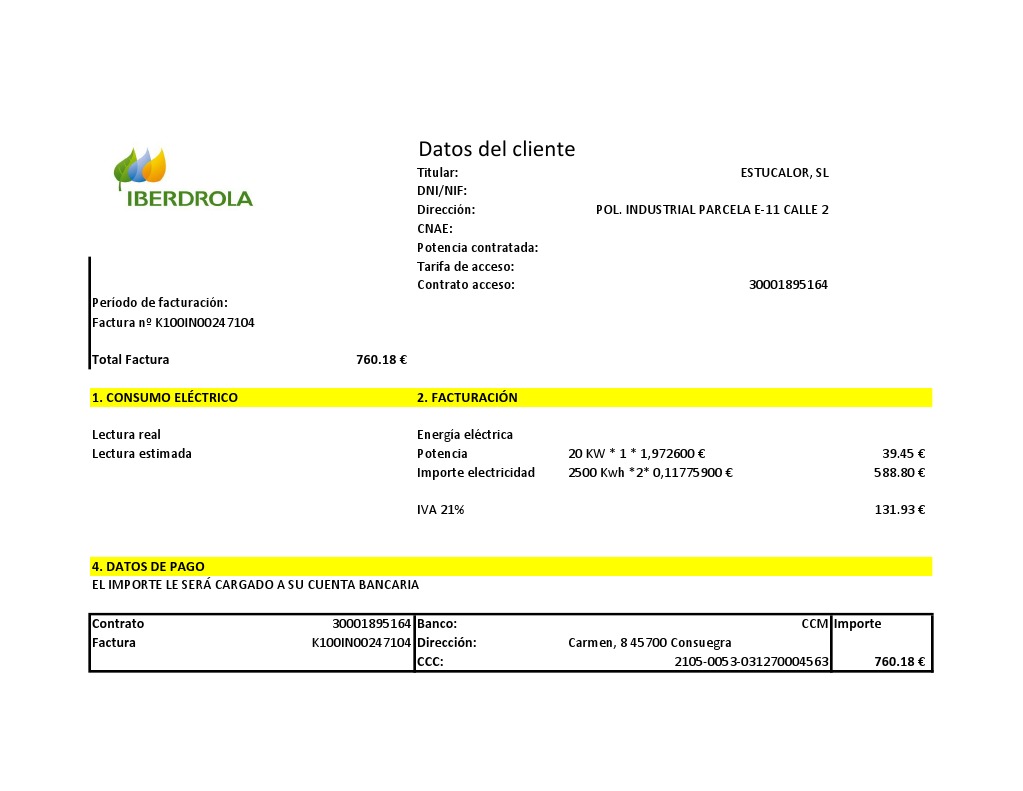Viewport: 1023px width, 791px height.
Task: Select the Lectura real label
Action: point(126,434)
